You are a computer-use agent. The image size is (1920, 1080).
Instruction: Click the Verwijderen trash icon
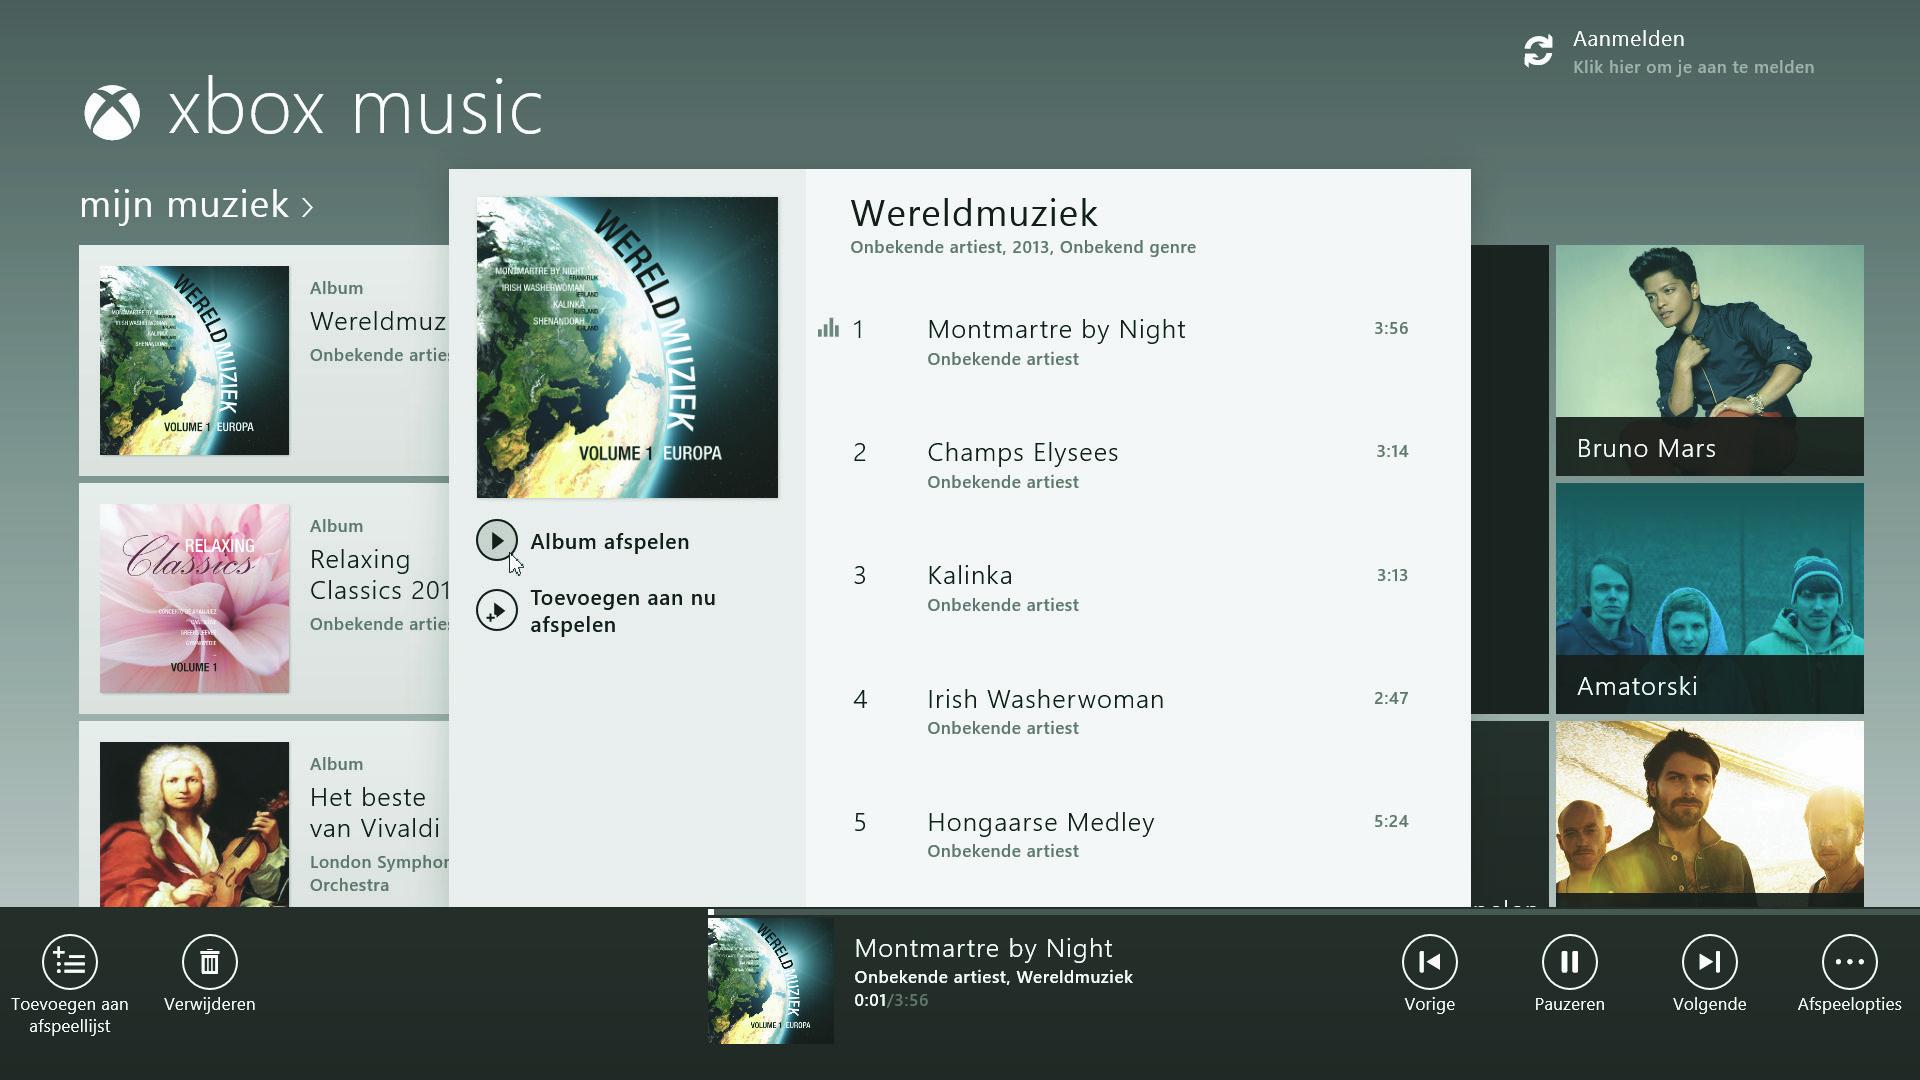pos(210,962)
